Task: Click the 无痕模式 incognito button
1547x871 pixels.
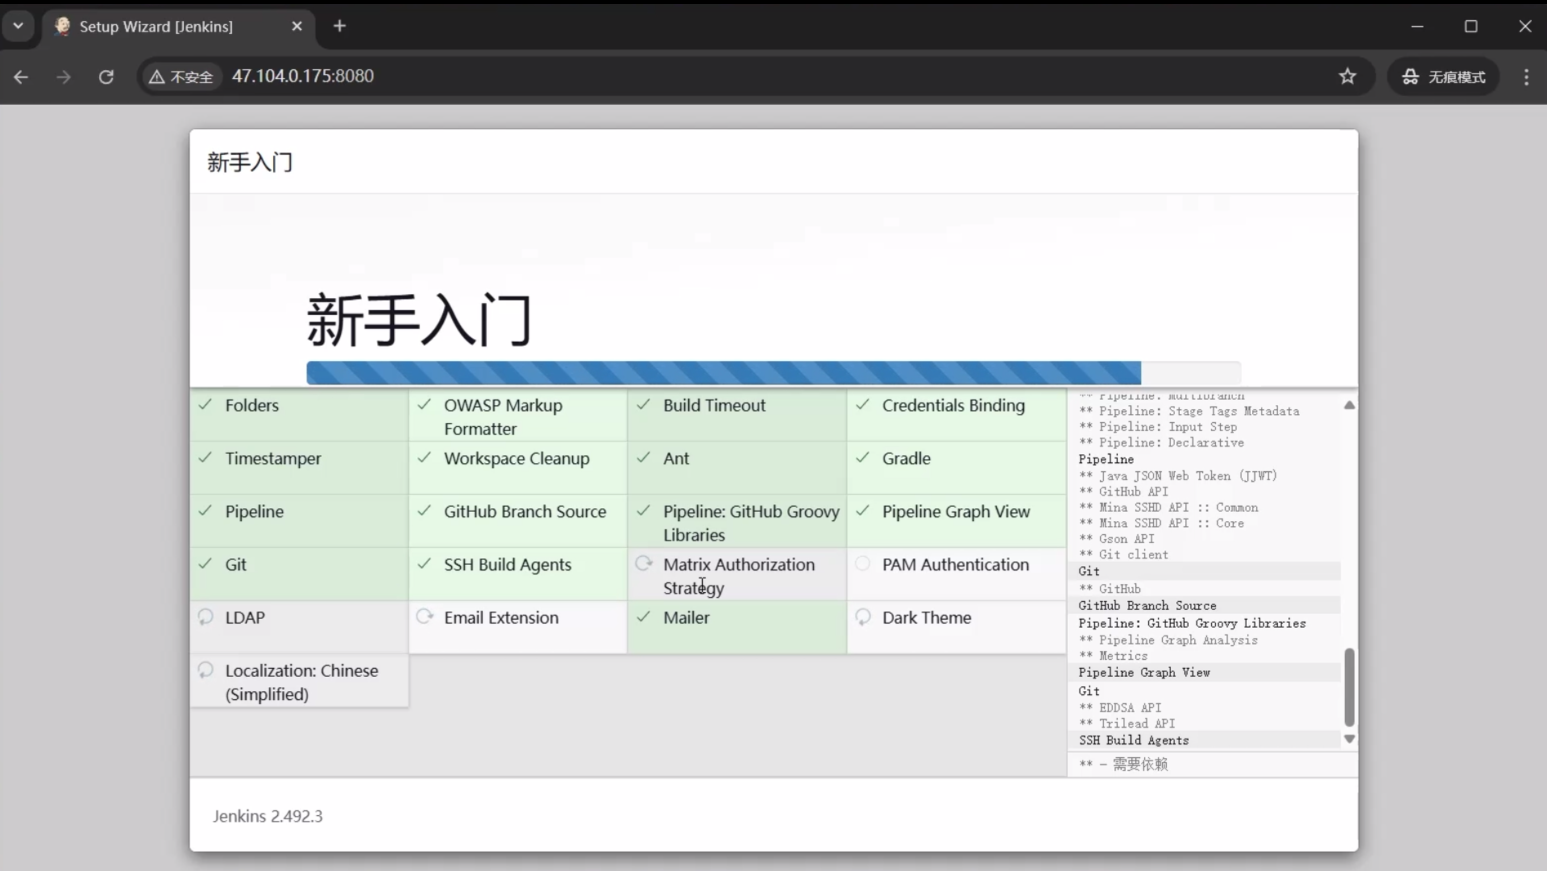Action: (x=1444, y=76)
